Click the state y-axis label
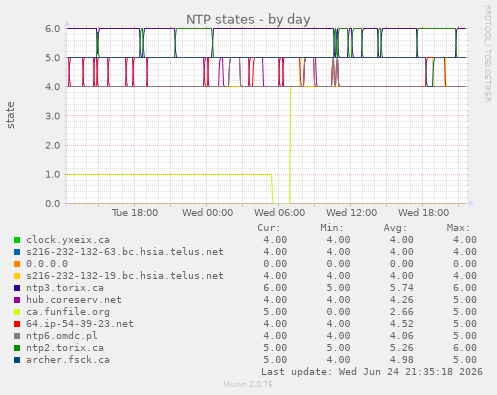 click(11, 115)
